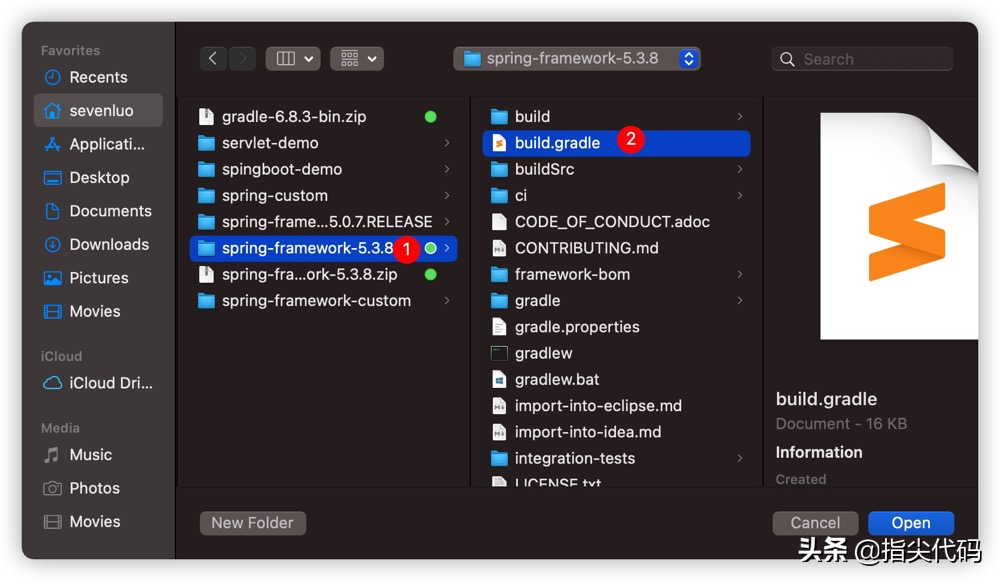The width and height of the screenshot is (1000, 581).
Task: Open the item grouping dropdown
Action: pyautogui.click(x=357, y=59)
